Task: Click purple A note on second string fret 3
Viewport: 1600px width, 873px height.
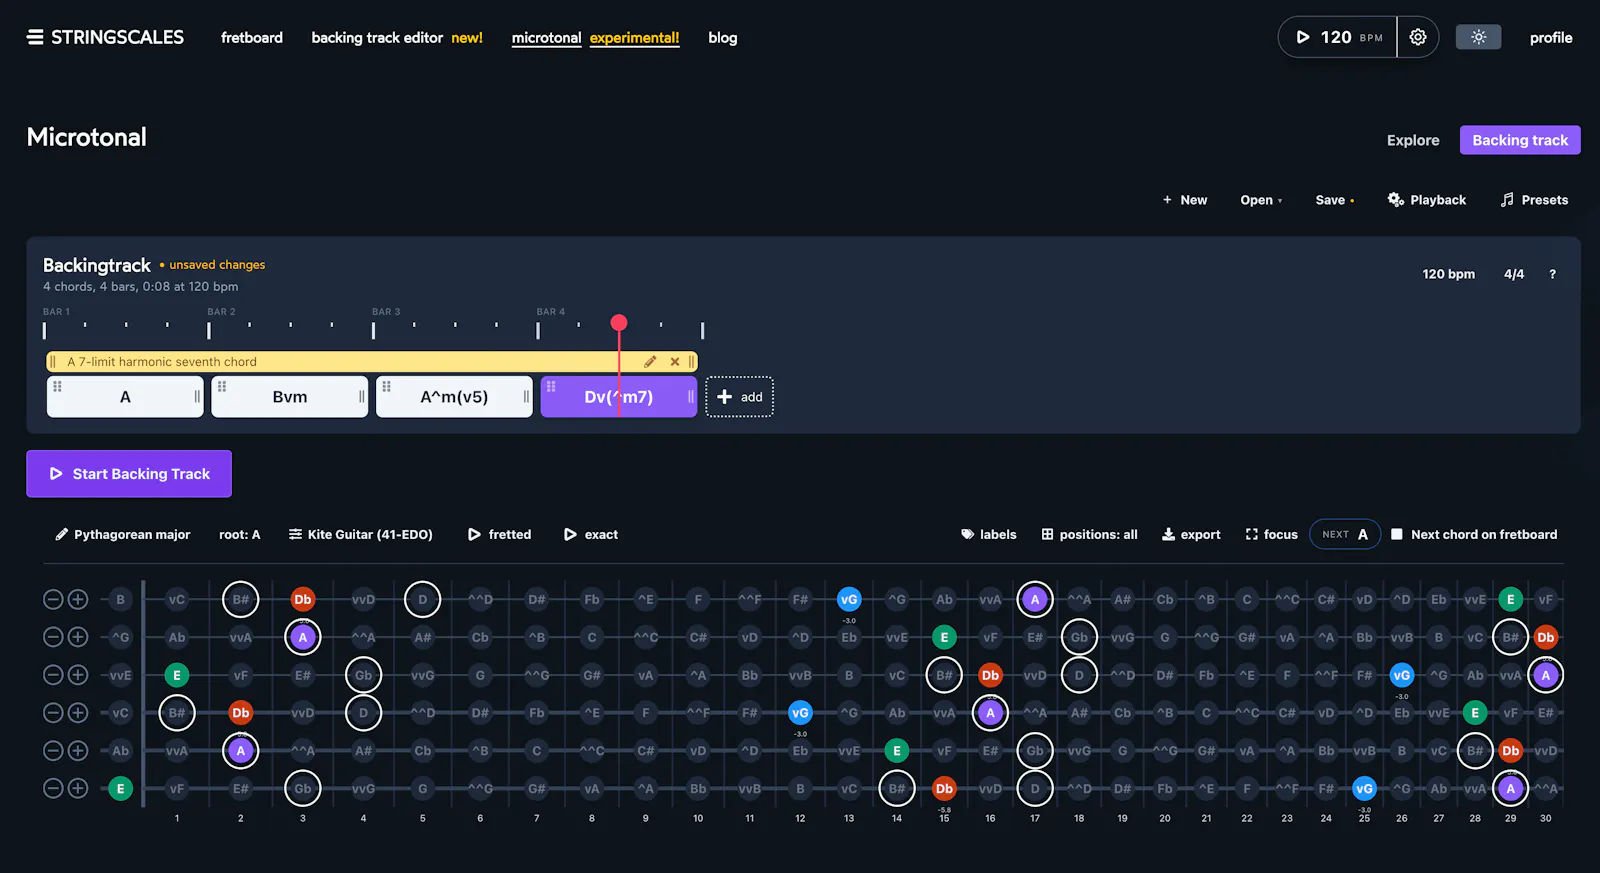Action: pos(303,637)
